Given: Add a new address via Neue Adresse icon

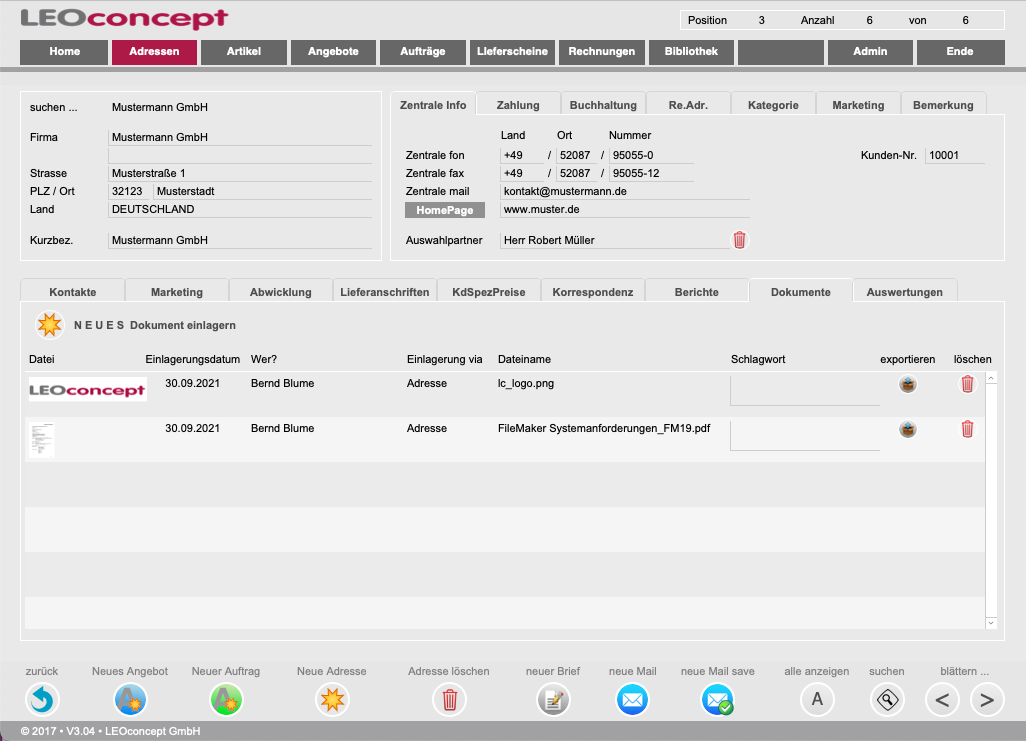Looking at the screenshot, I should pos(332,700).
